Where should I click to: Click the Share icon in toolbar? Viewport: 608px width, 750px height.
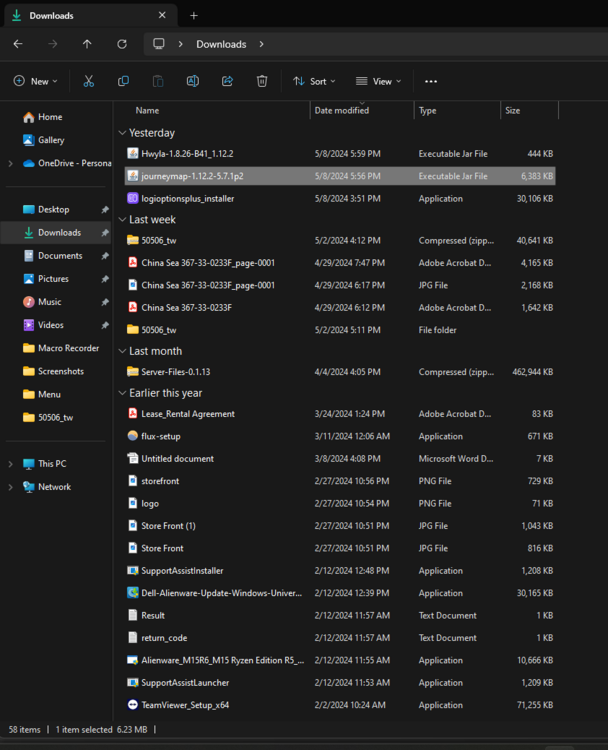pos(227,81)
